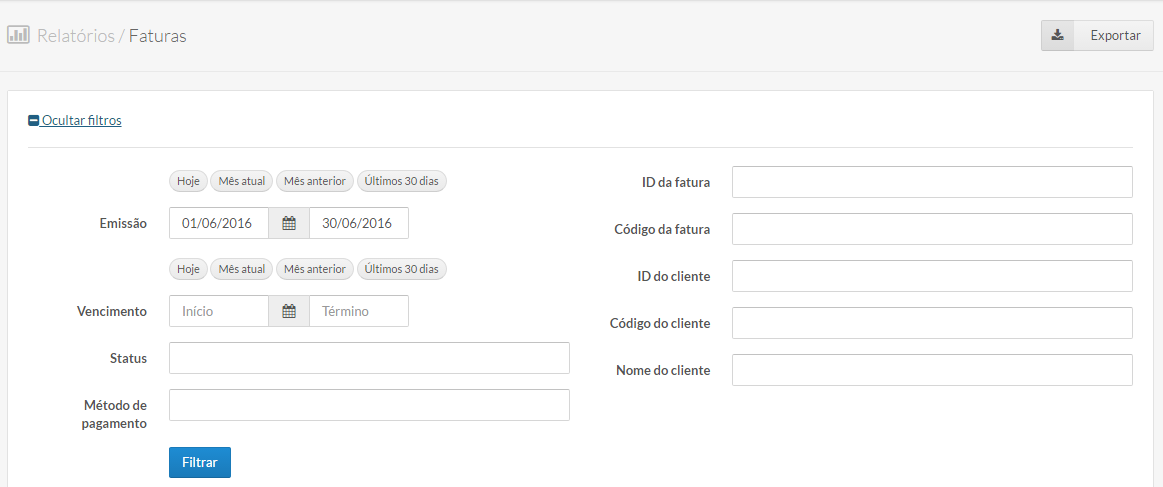This screenshot has width=1163, height=487.
Task: Select Mês atual preset for Emissão
Action: click(242, 181)
